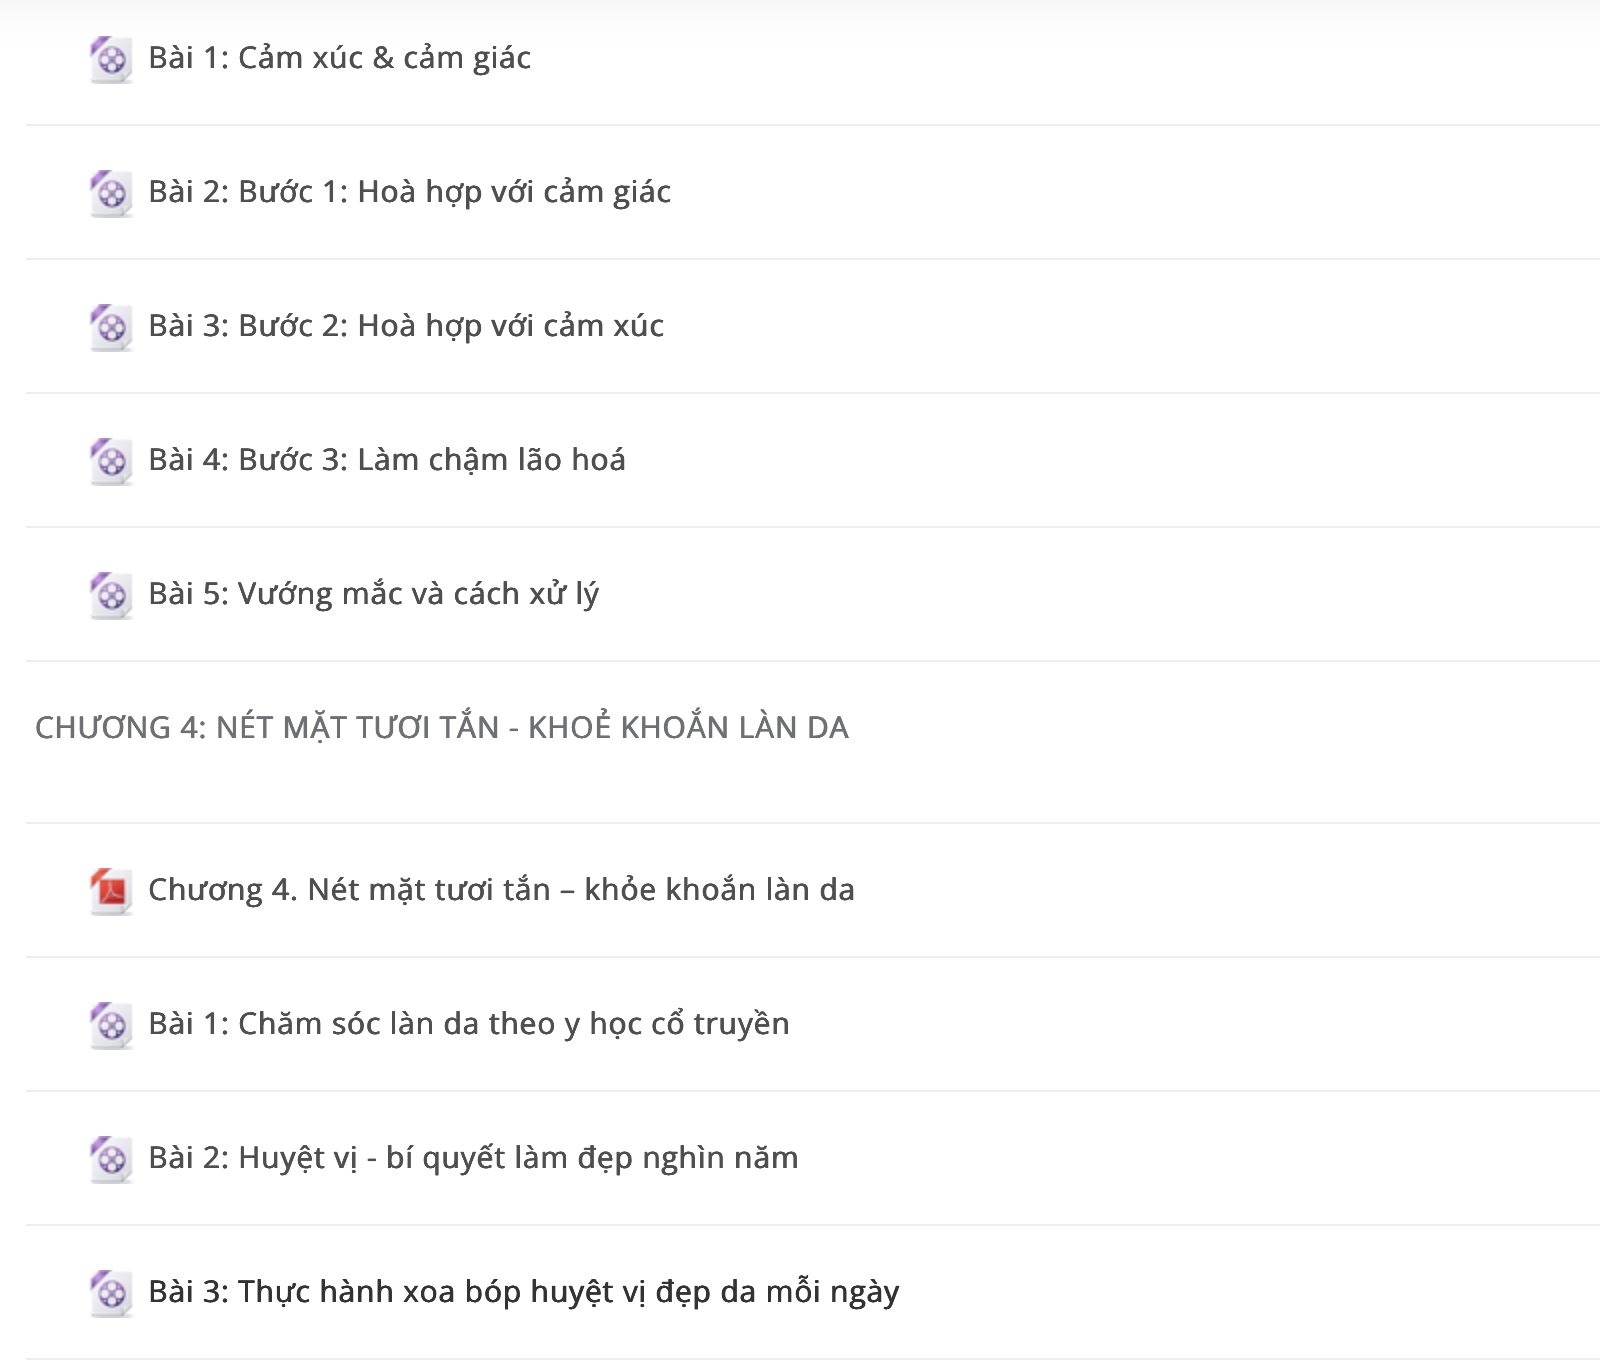The width and height of the screenshot is (1600, 1362).
Task: Click video icon for Bài 1: Cảm xúc & cảm giác
Action: (111, 59)
